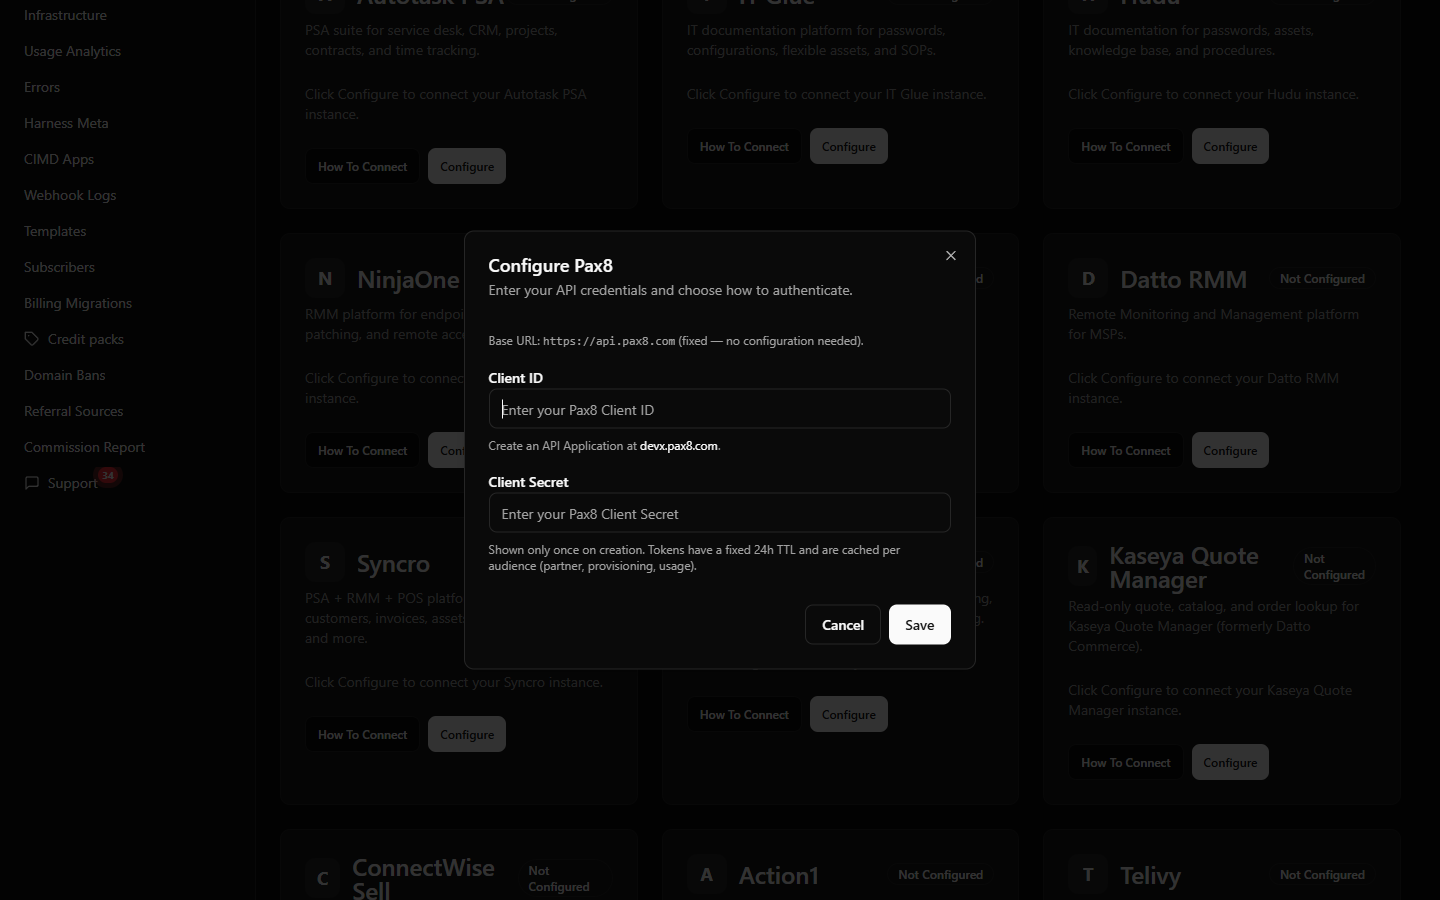Open How To Connect for Kaseya Quote Manager
This screenshot has width=1440, height=900.
(x=1125, y=762)
